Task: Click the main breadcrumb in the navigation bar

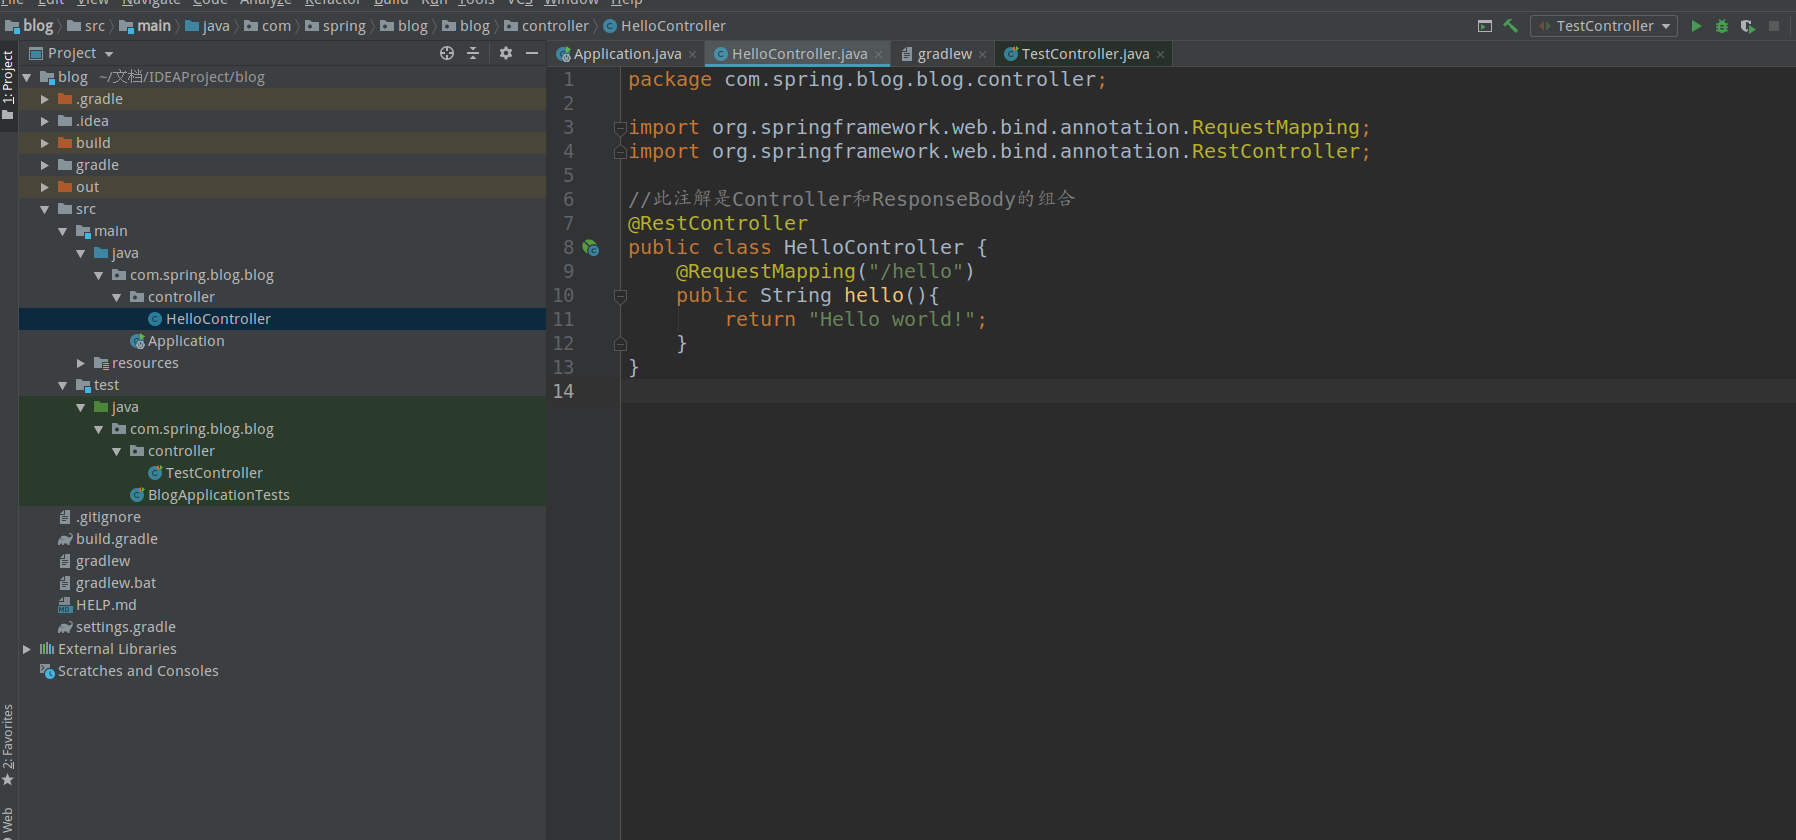Action: (145, 26)
